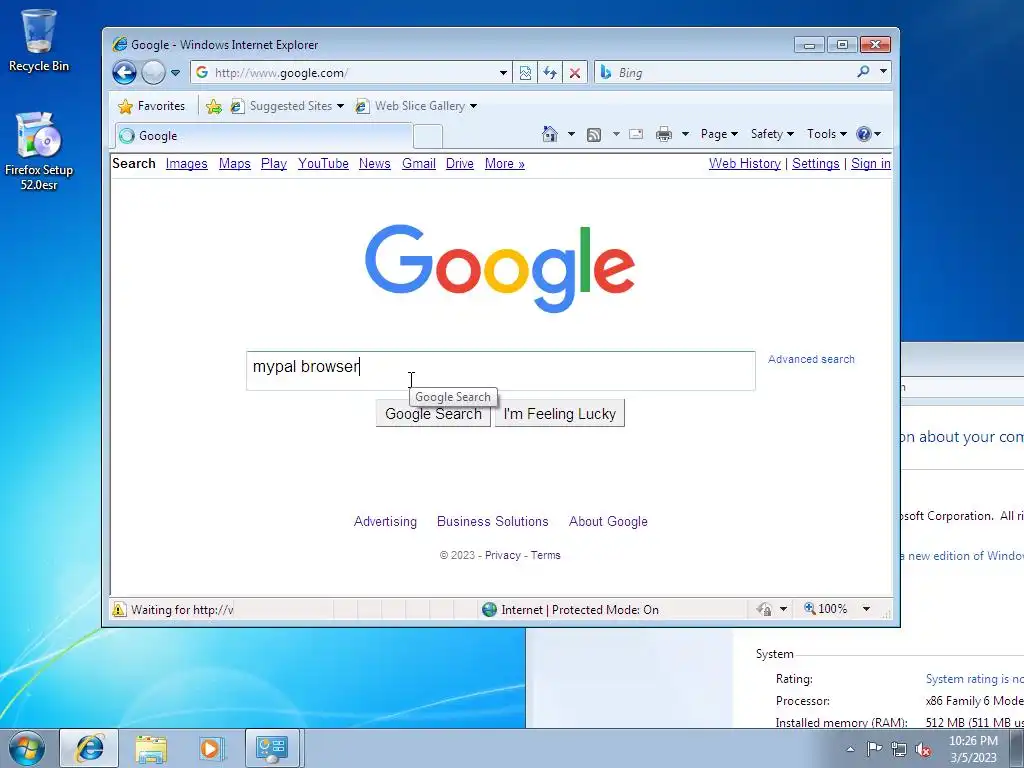Open Terms footer link
Viewport: 1024px width, 768px height.
click(x=545, y=555)
